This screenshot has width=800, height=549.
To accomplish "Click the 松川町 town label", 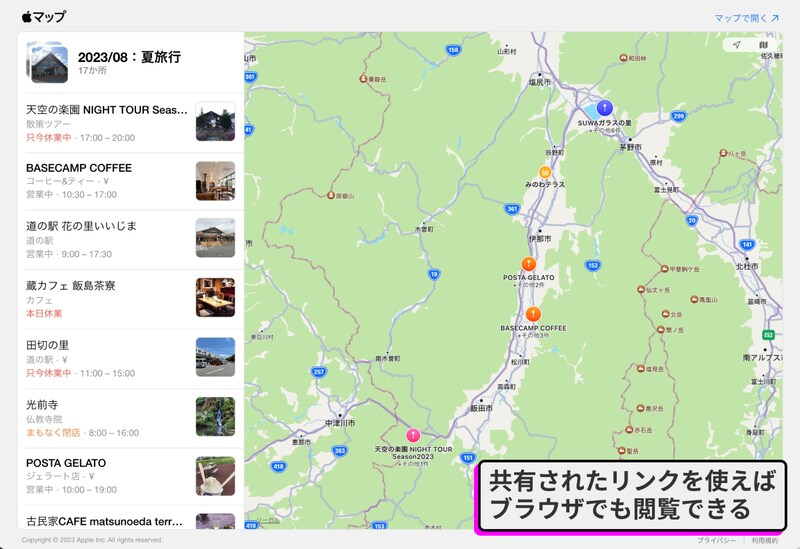I will point(520,362).
